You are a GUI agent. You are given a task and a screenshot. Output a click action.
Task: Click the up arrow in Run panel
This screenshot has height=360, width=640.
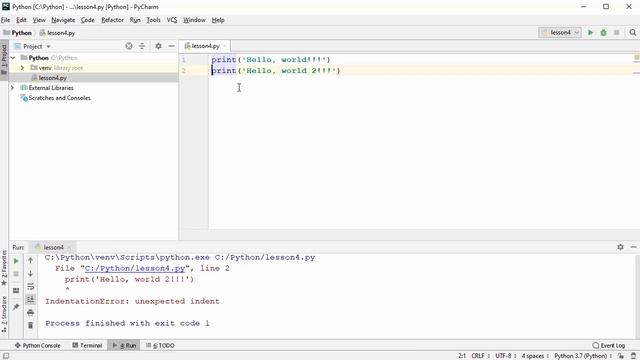[x=31, y=260]
